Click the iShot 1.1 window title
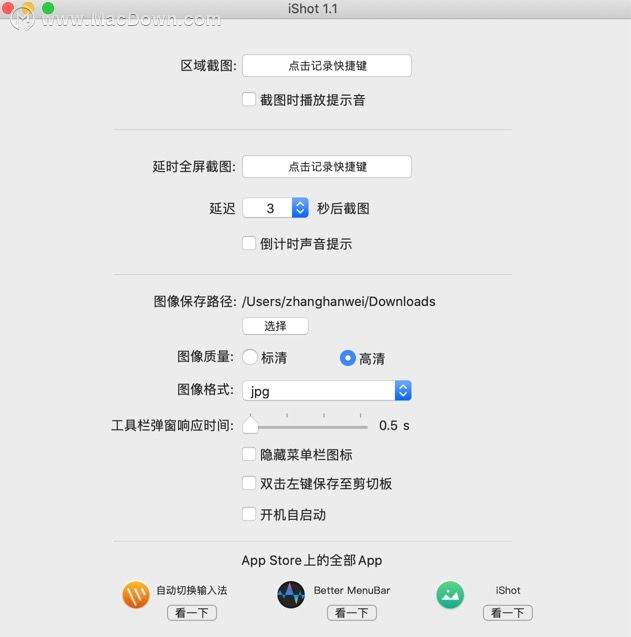The height and width of the screenshot is (637, 631). [x=312, y=9]
